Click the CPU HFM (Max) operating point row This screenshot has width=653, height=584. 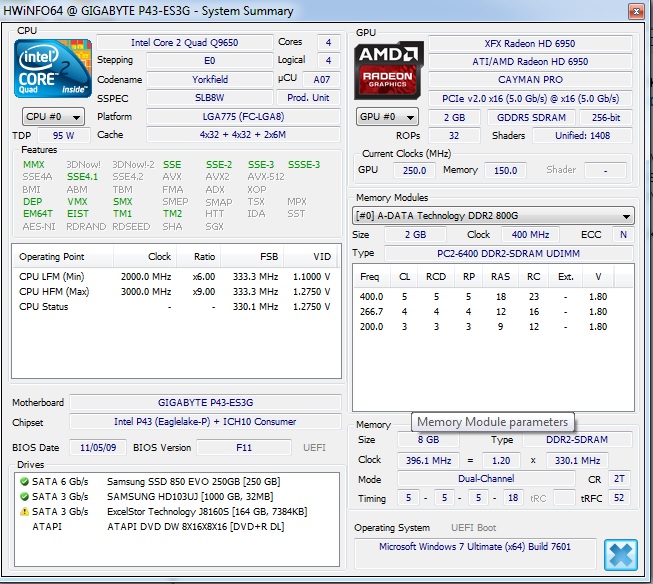click(x=176, y=292)
